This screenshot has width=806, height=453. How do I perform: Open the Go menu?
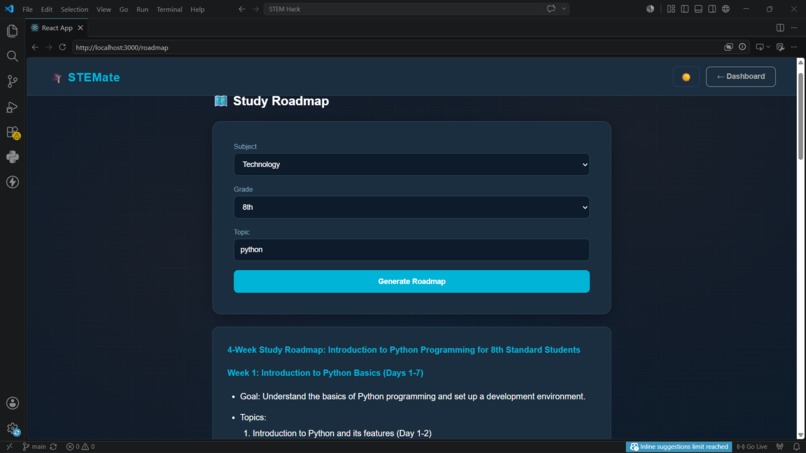[123, 9]
